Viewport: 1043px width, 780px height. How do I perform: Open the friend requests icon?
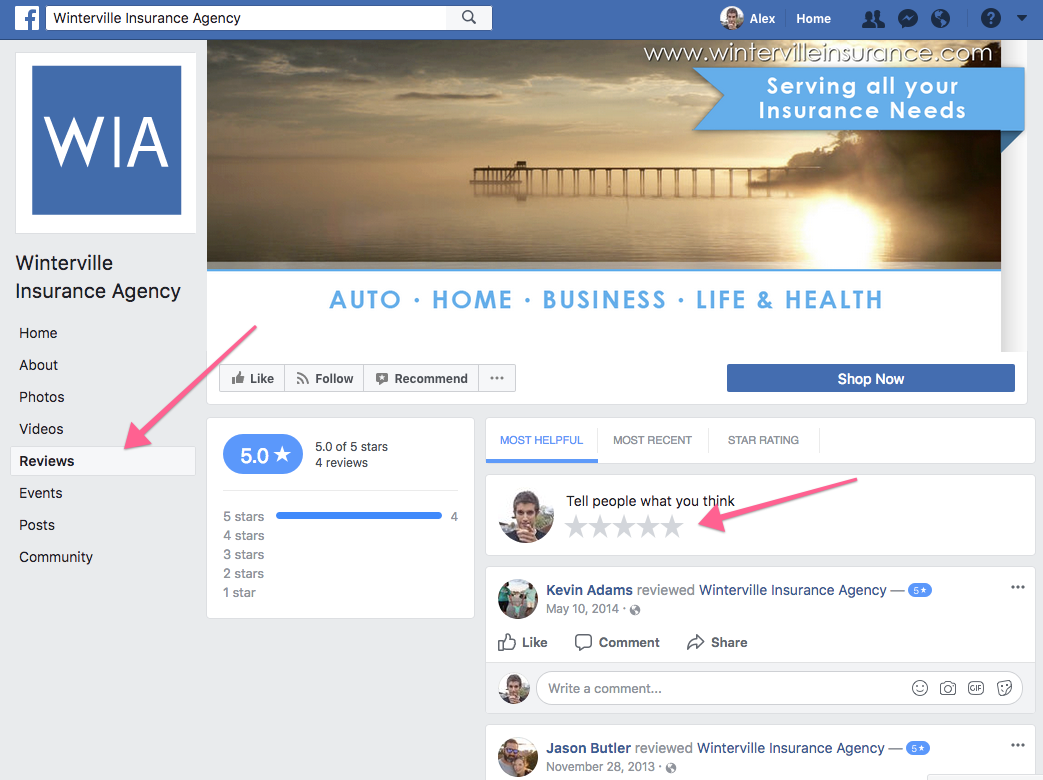point(873,19)
